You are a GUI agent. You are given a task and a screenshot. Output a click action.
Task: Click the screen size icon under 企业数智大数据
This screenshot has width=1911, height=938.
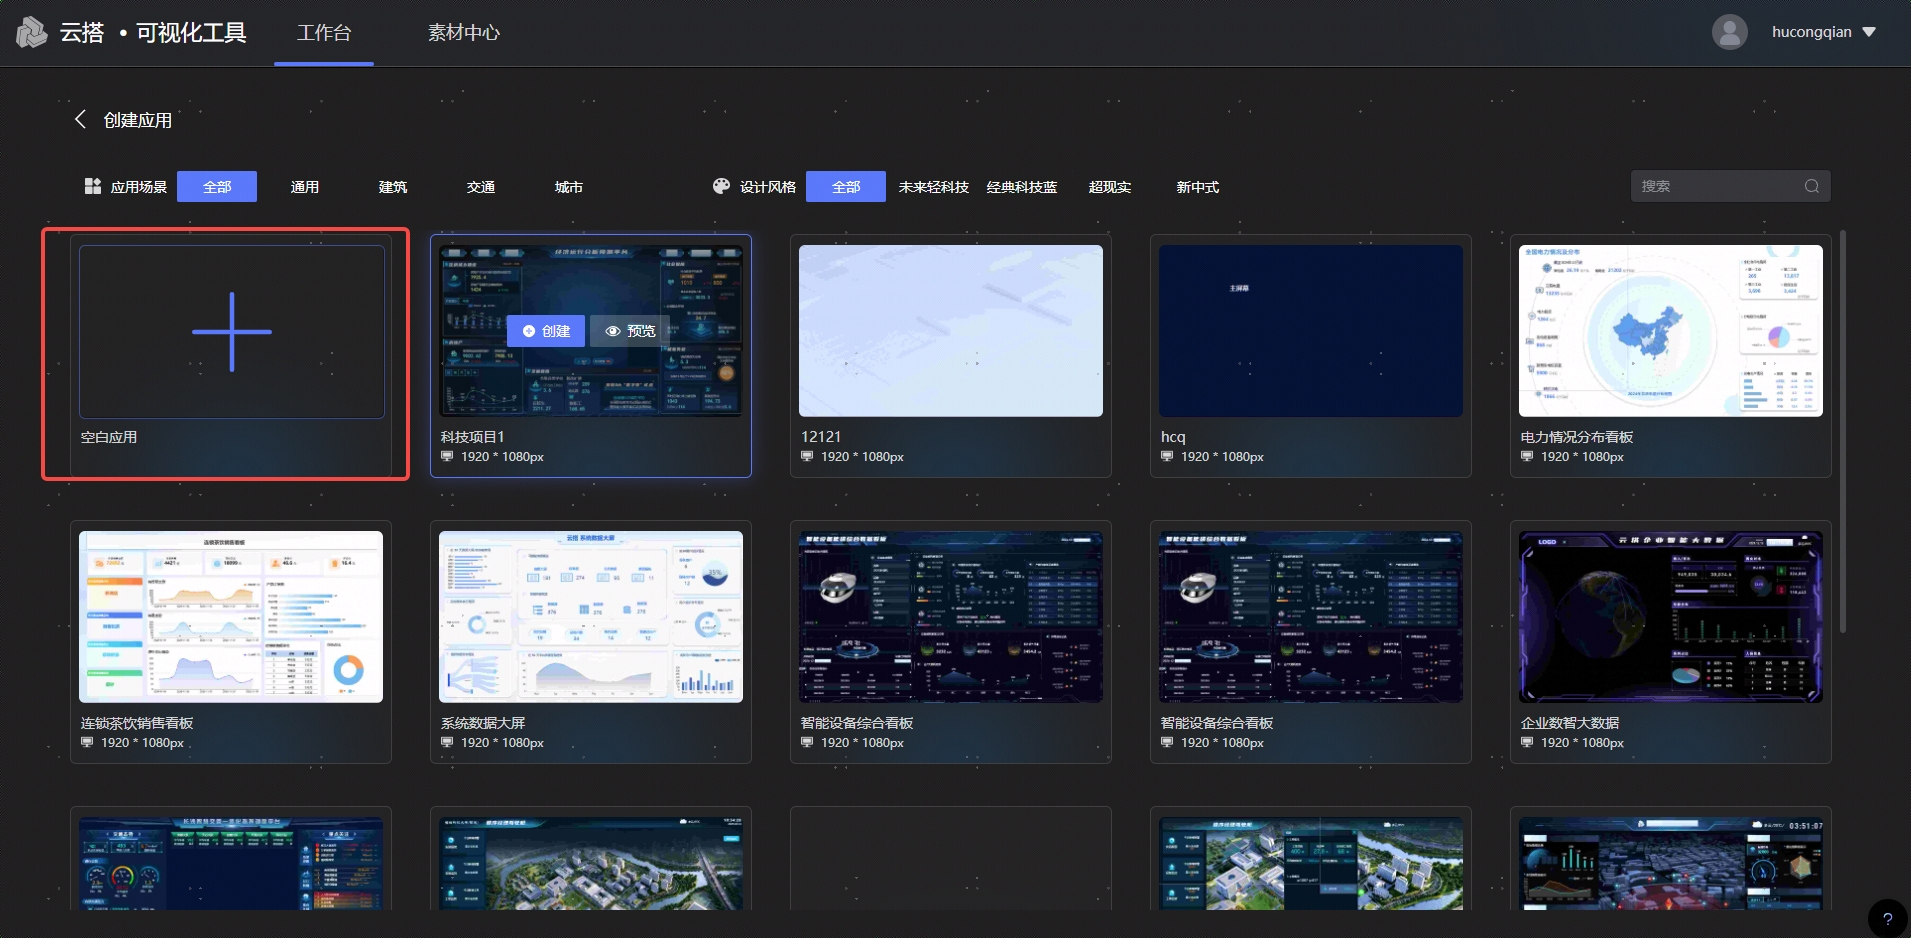click(1527, 742)
